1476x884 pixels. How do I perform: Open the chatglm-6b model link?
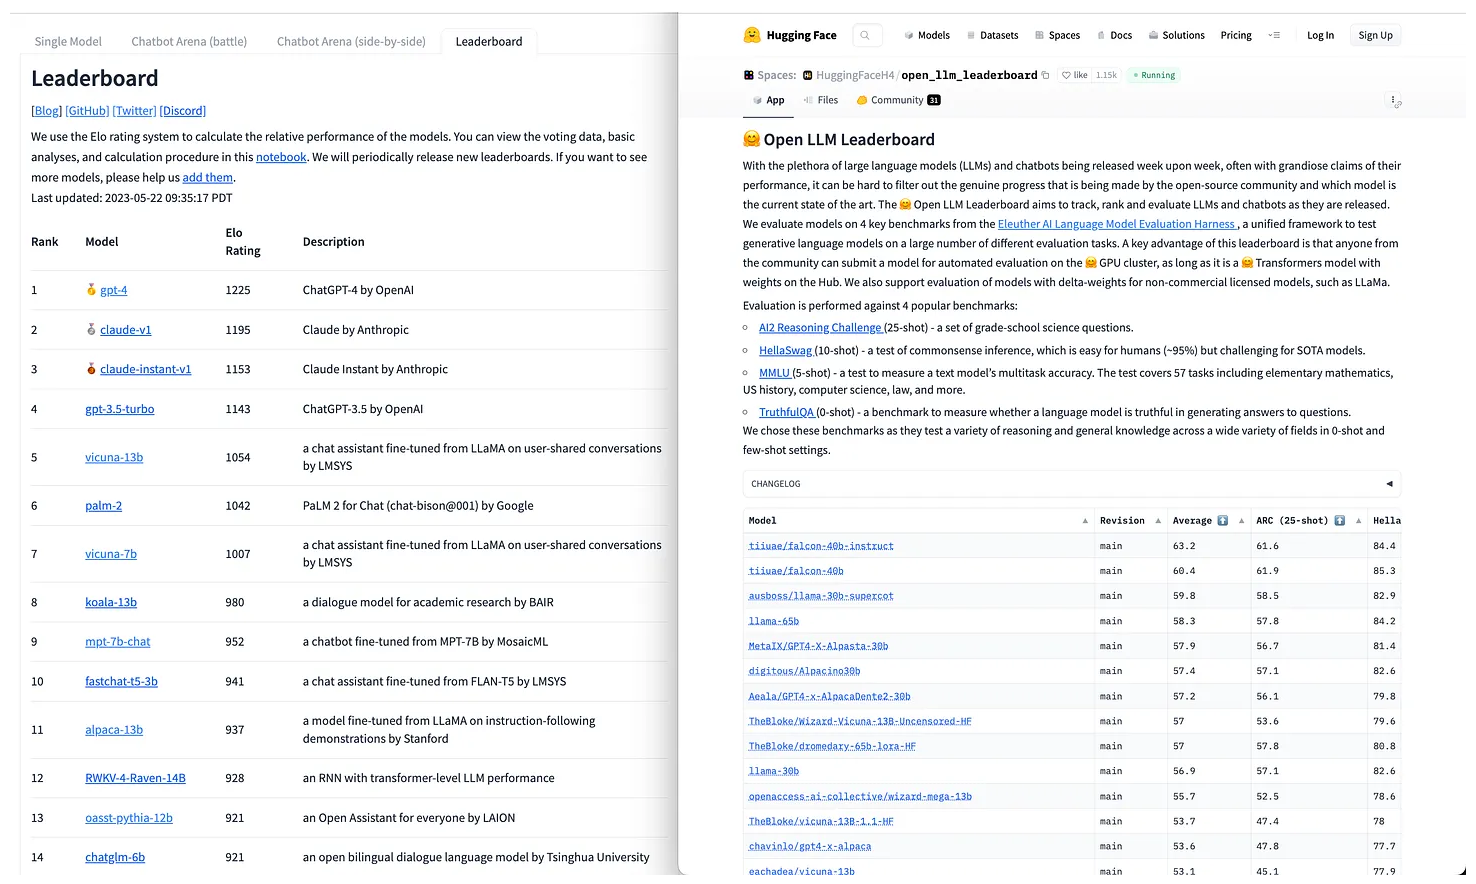[x=115, y=857]
